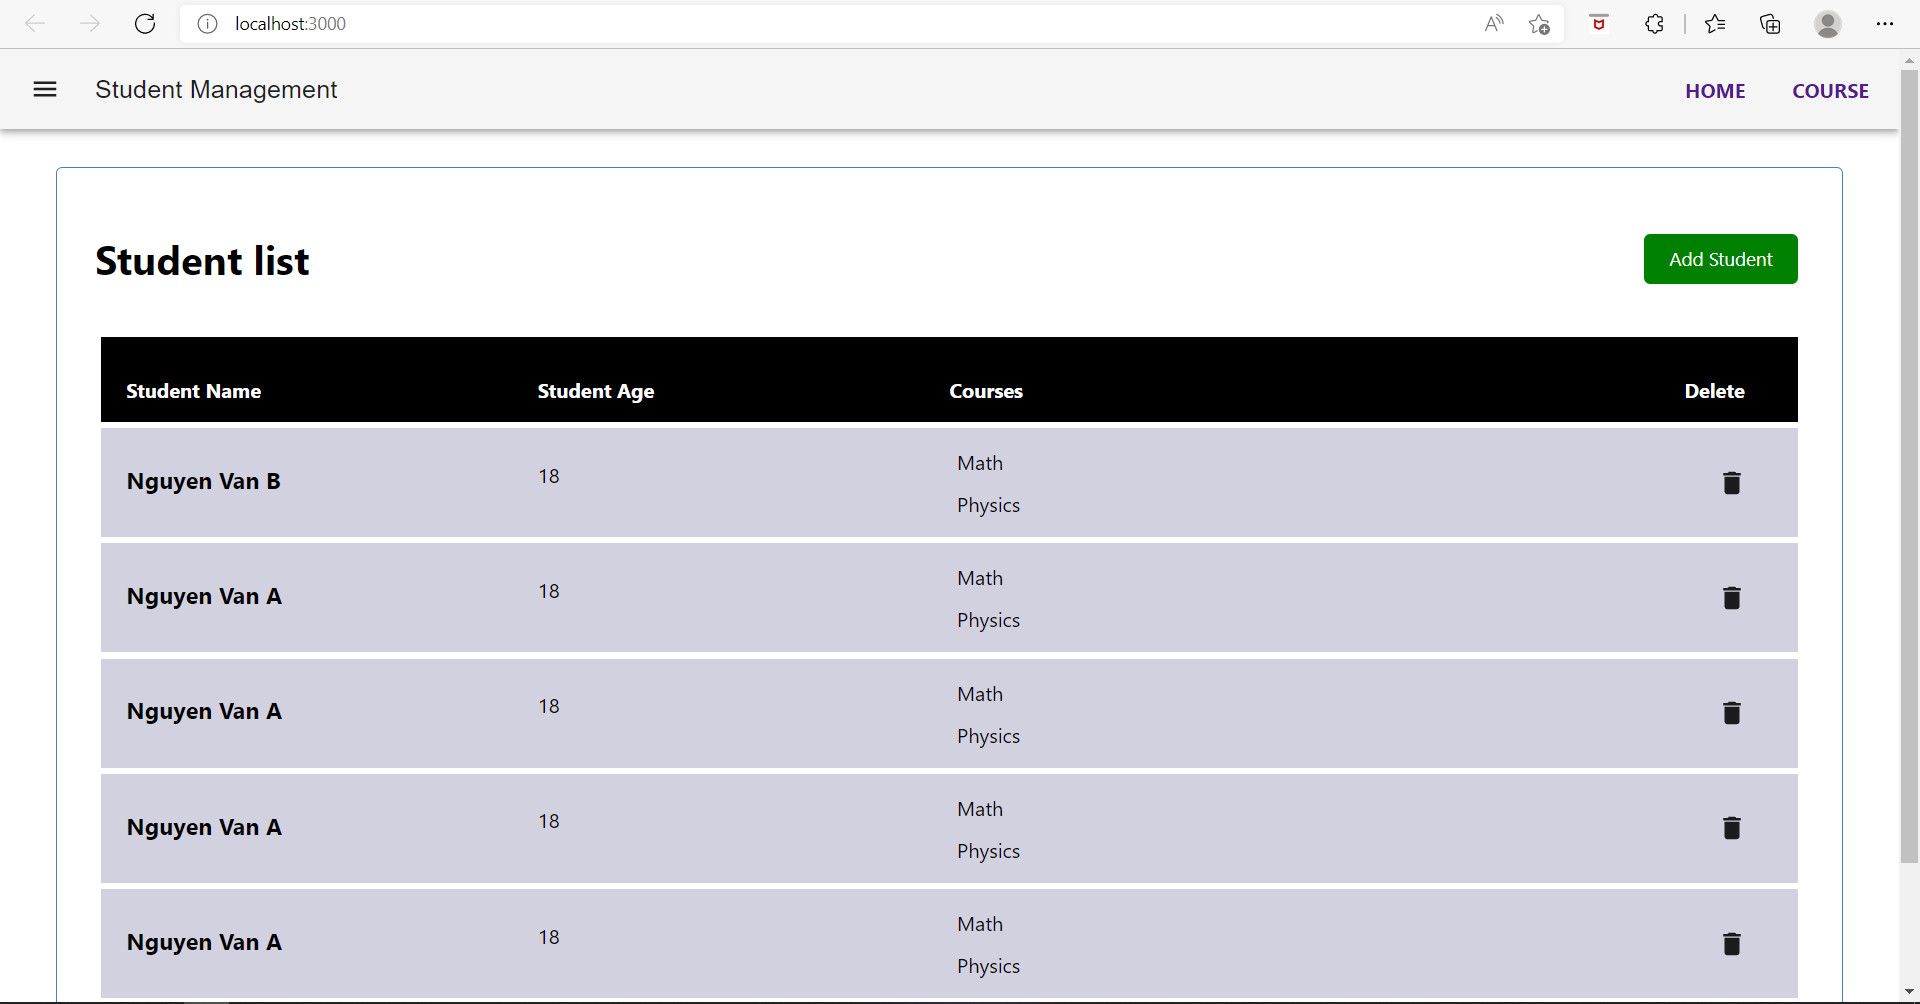1920x1004 pixels.
Task: Delete the third Nguyen Van A row
Action: pos(1731,828)
